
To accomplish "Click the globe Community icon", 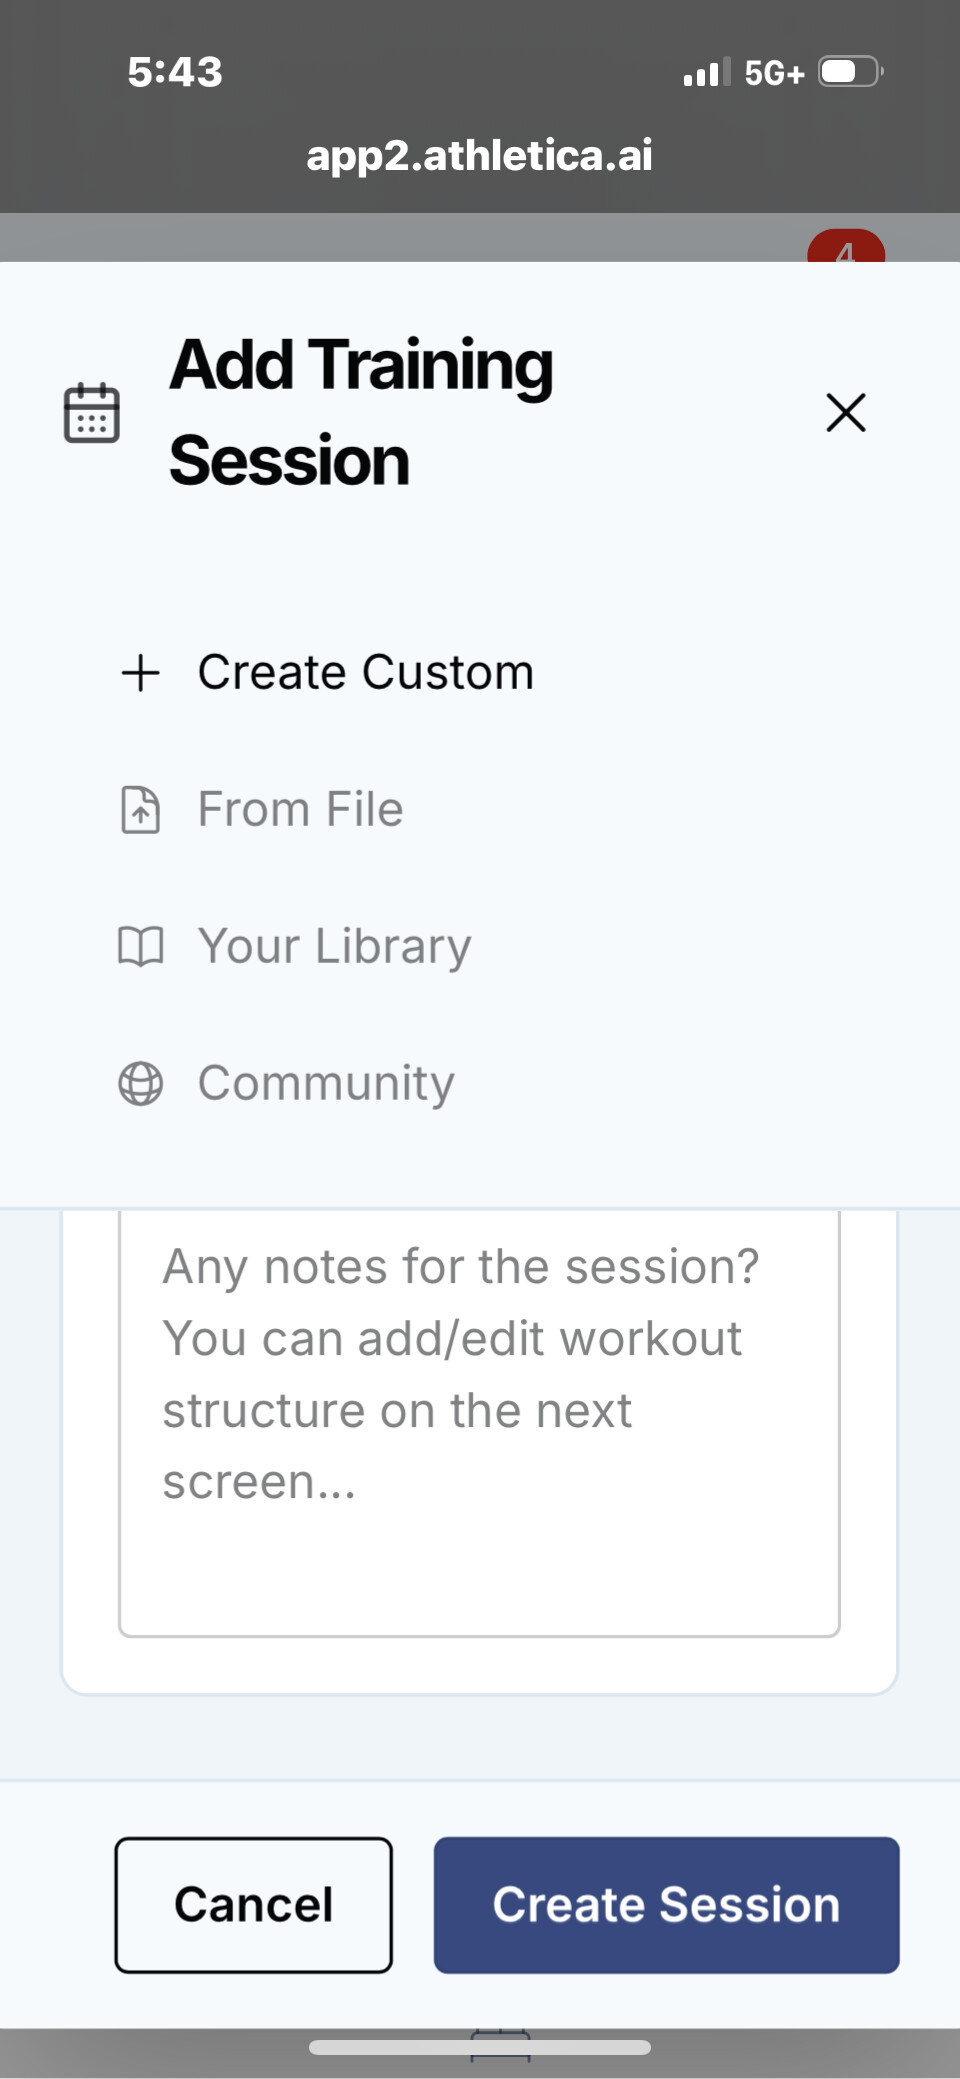I will pyautogui.click(x=141, y=1083).
